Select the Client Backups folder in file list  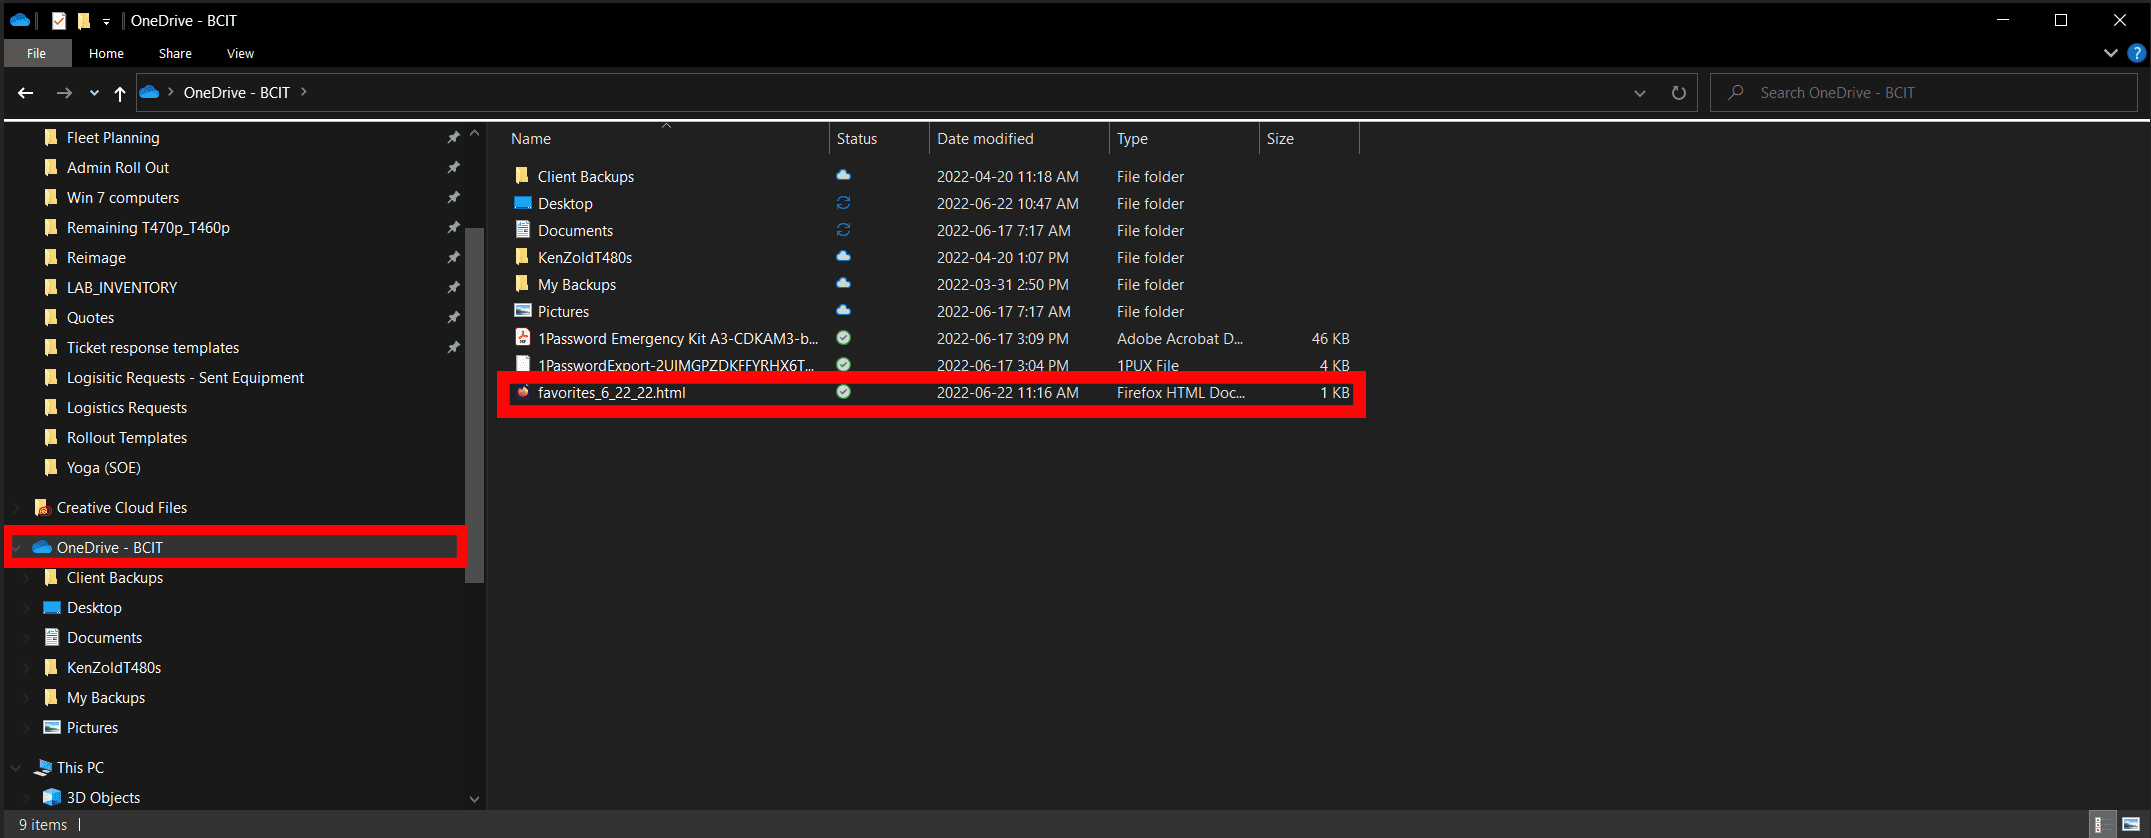(585, 177)
